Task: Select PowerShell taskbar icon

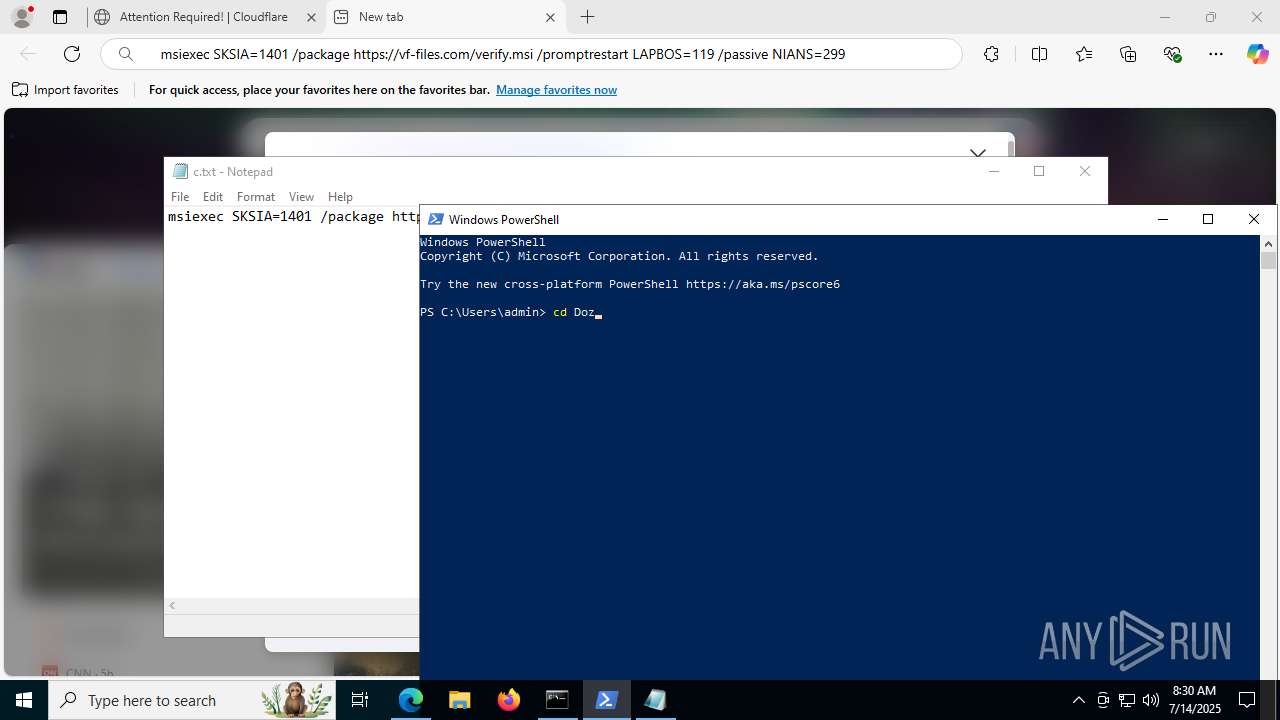Action: pos(606,700)
